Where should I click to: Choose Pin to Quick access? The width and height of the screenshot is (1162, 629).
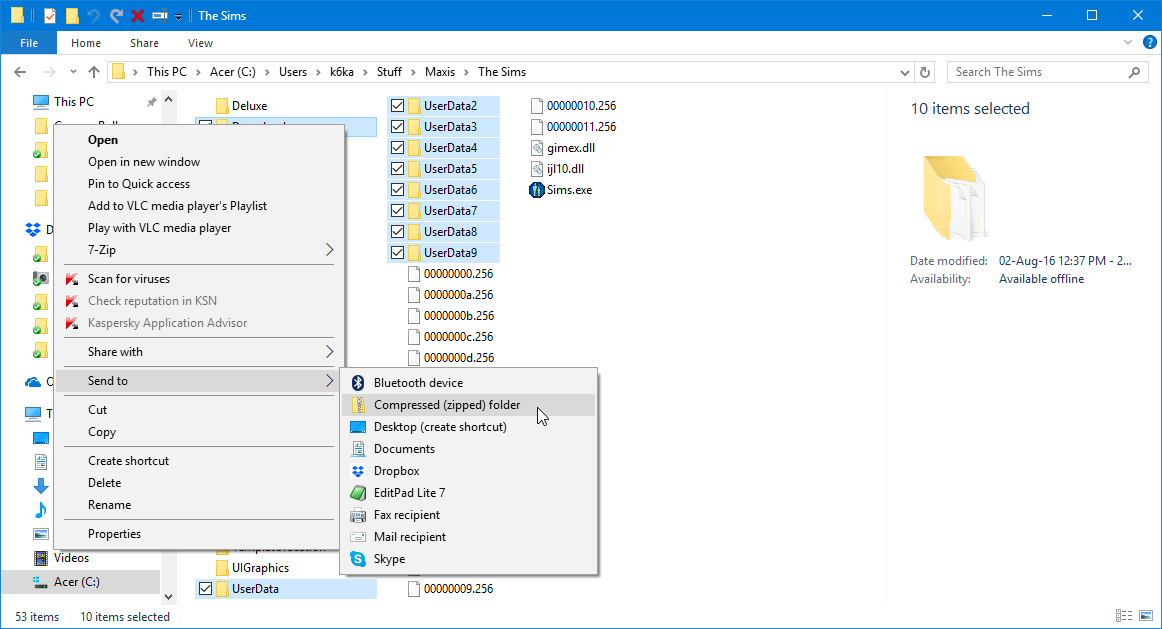(139, 184)
